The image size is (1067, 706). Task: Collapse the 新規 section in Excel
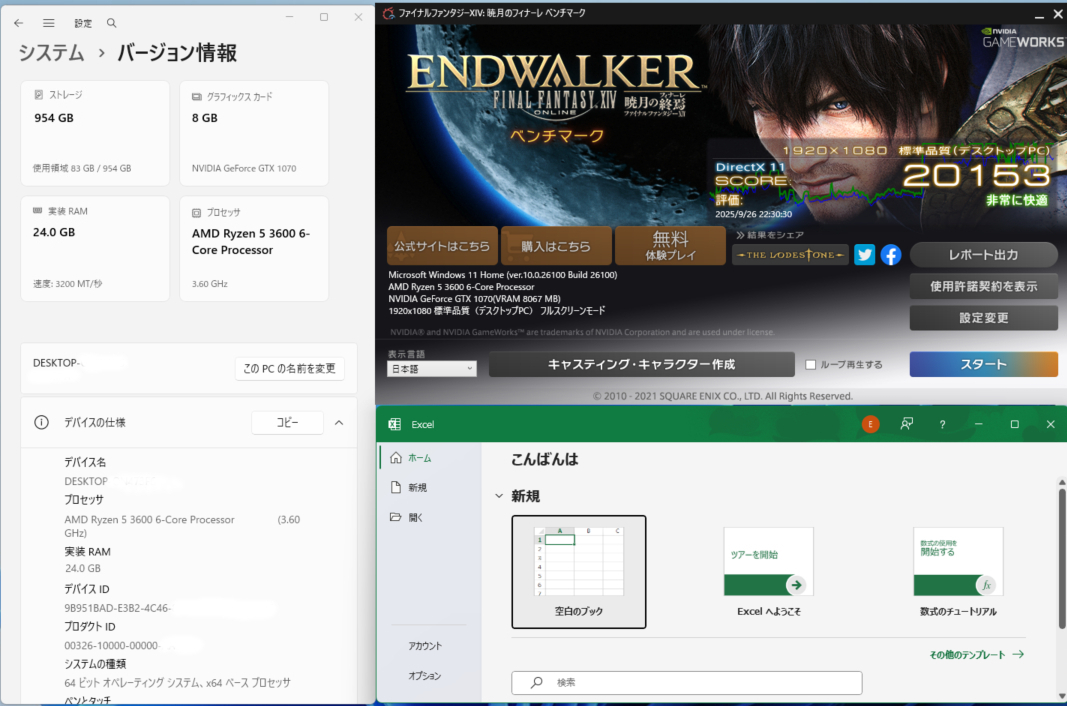[x=499, y=496]
